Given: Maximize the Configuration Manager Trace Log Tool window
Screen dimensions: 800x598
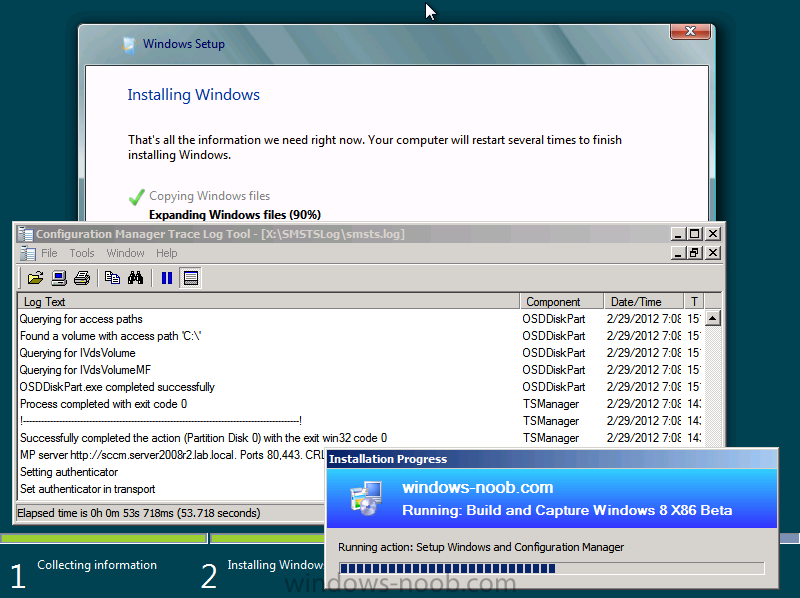Looking at the screenshot, I should [694, 234].
